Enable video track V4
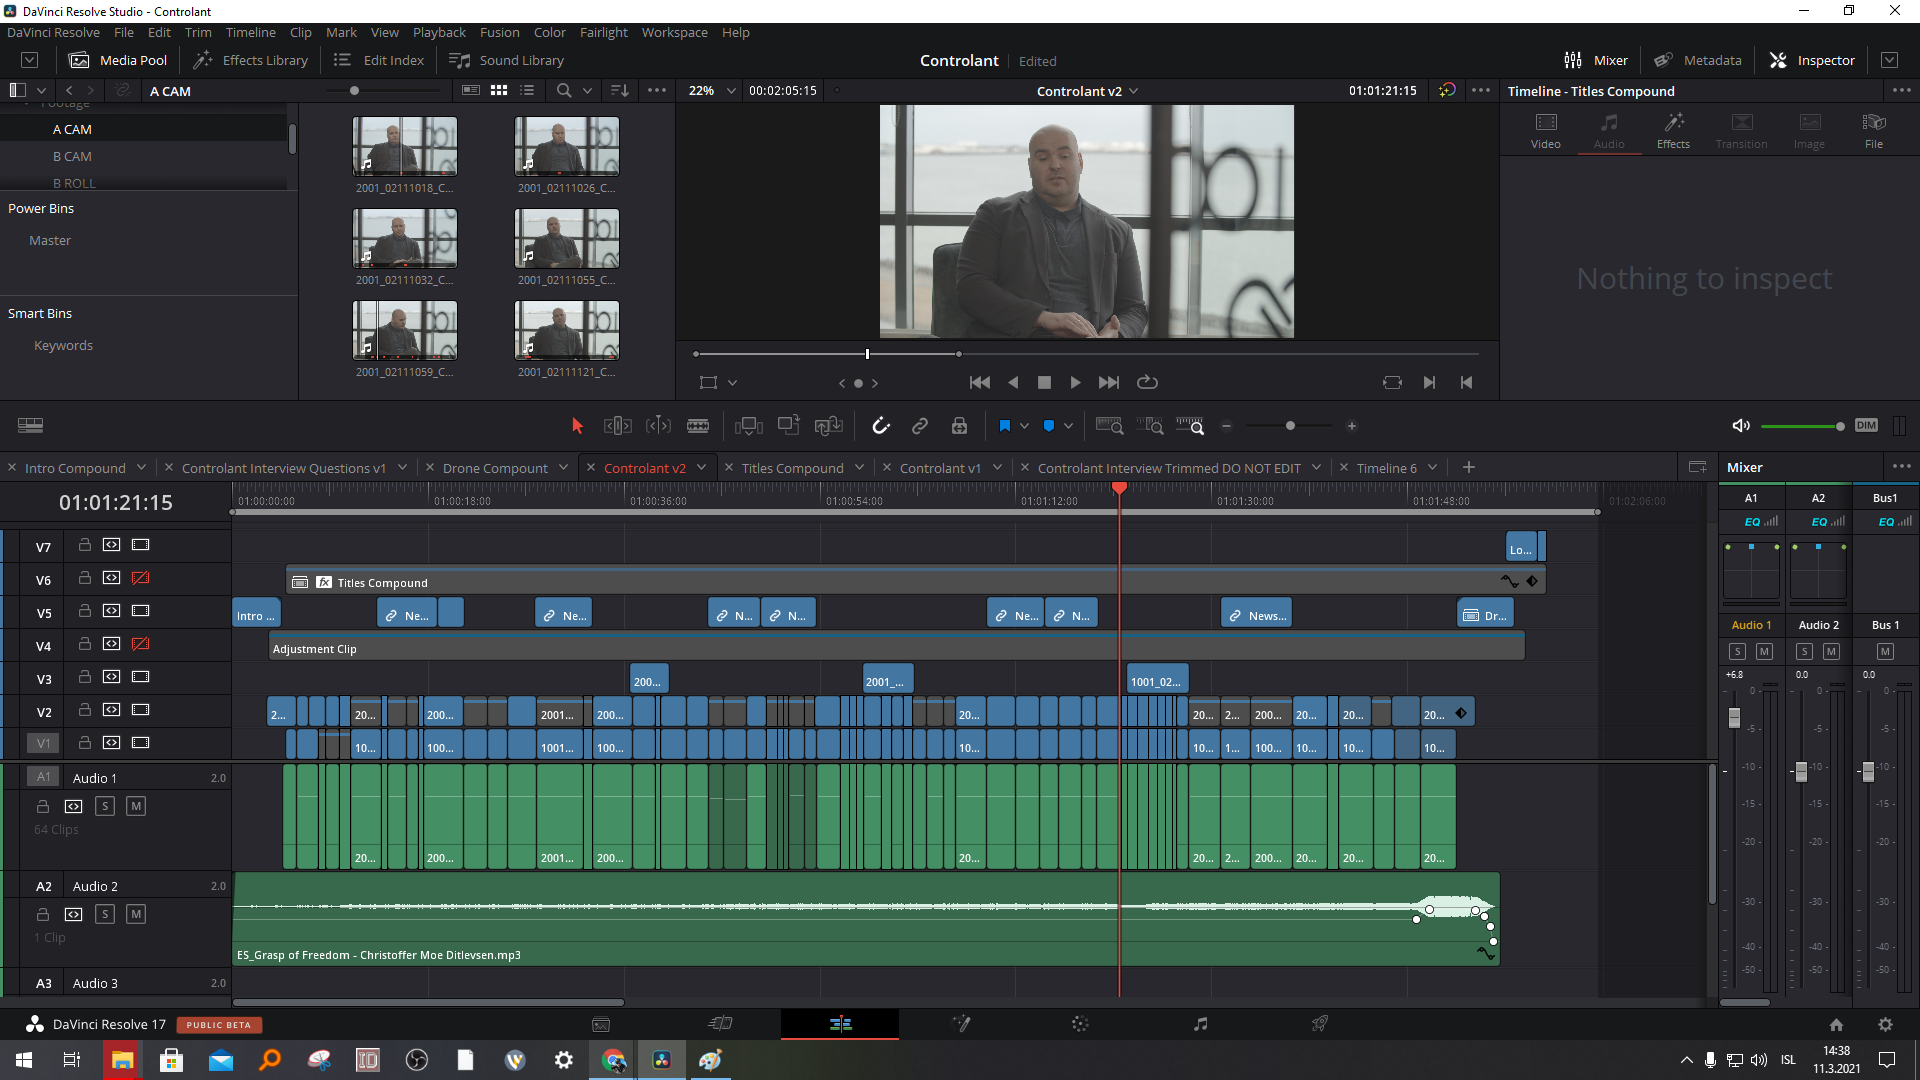Screen dimensions: 1920x1080 (141, 644)
